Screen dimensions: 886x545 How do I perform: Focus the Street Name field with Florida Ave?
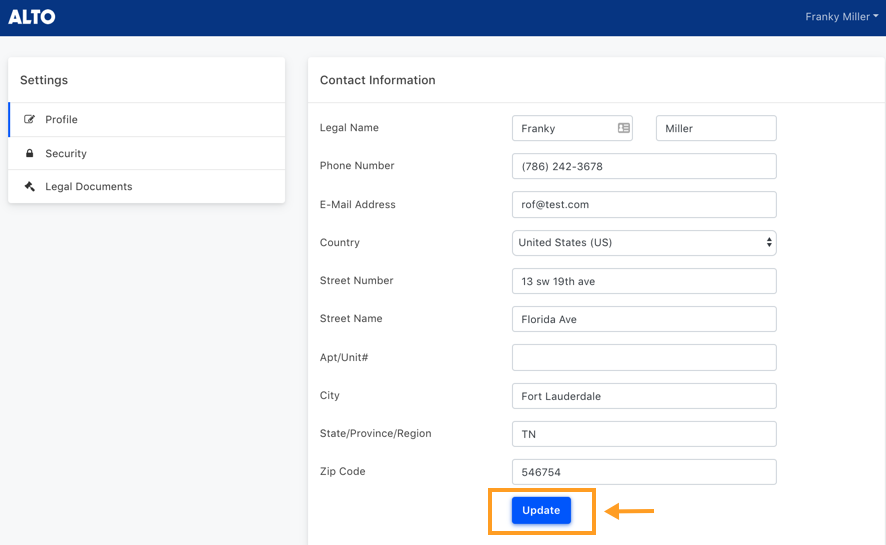point(644,319)
